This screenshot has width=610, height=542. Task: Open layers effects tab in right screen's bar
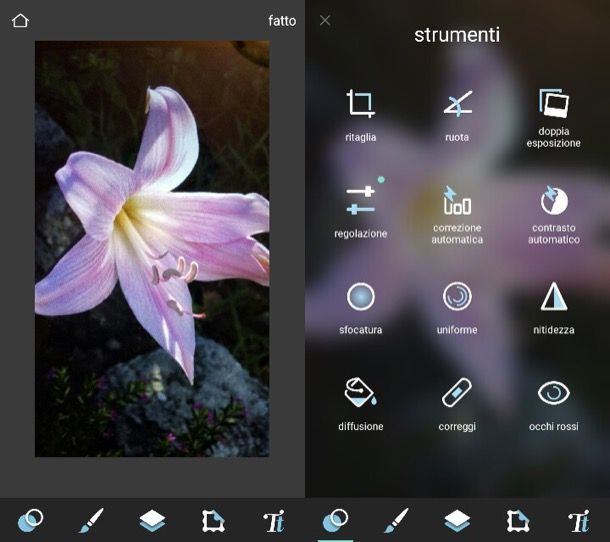(x=458, y=521)
